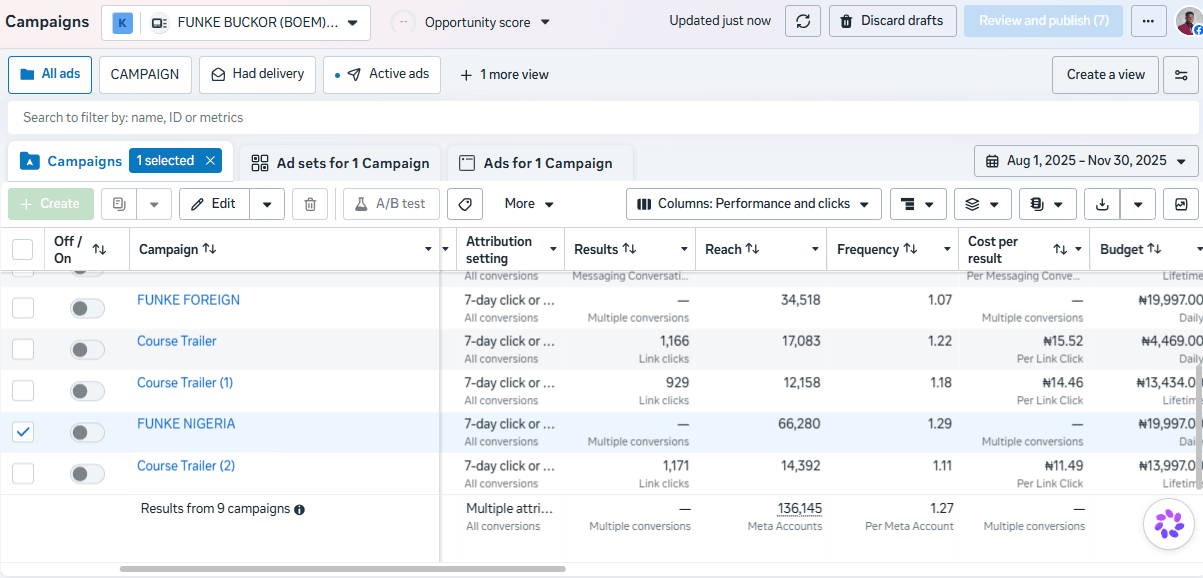Click the blue K account badge
The width and height of the screenshot is (1203, 578).
123,22
